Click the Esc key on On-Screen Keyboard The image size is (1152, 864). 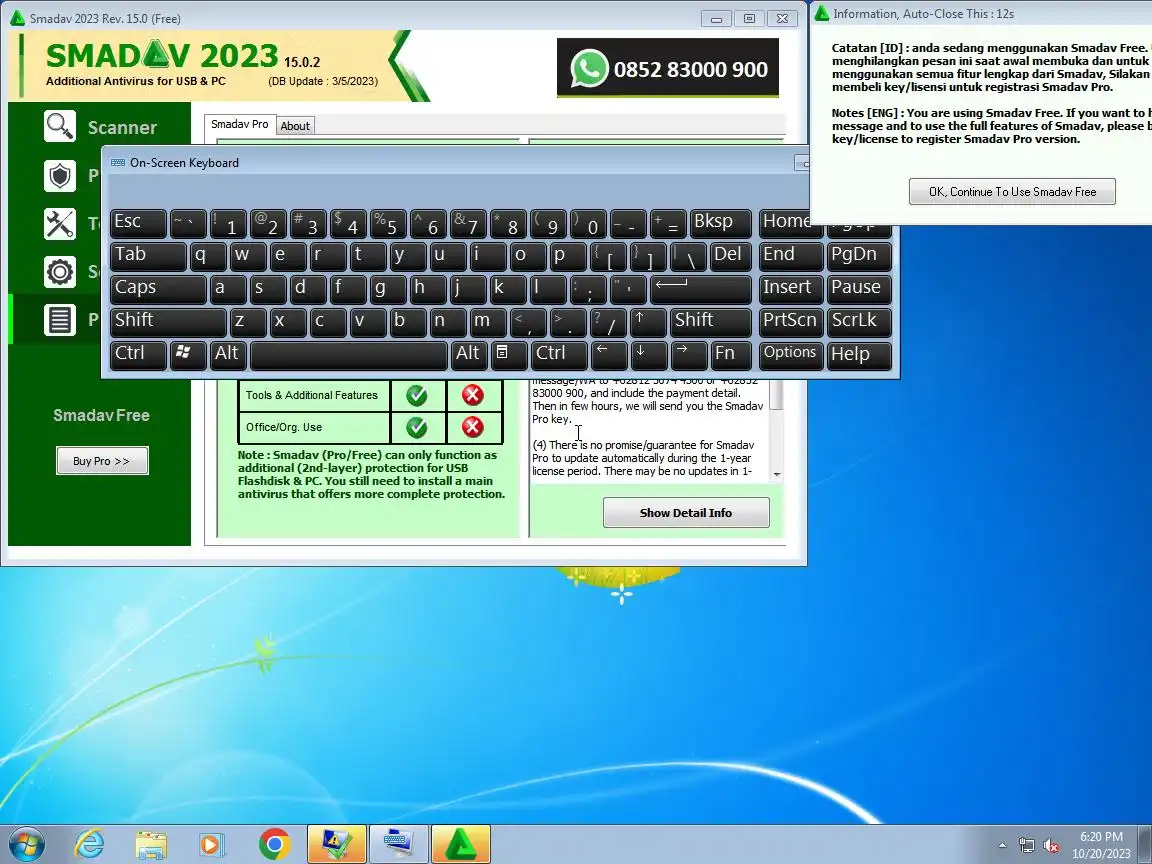[x=138, y=223]
